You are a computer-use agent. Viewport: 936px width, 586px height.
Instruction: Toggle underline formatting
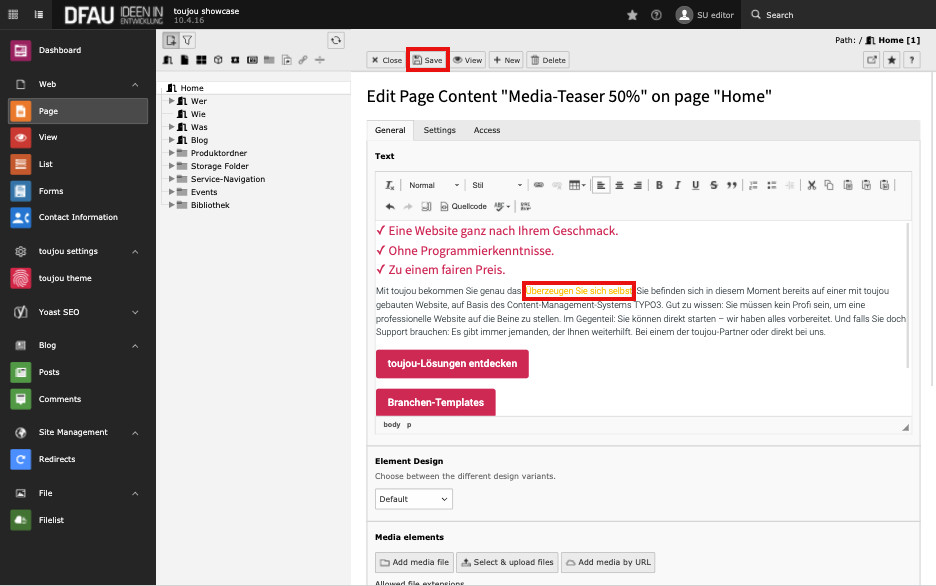(x=695, y=185)
